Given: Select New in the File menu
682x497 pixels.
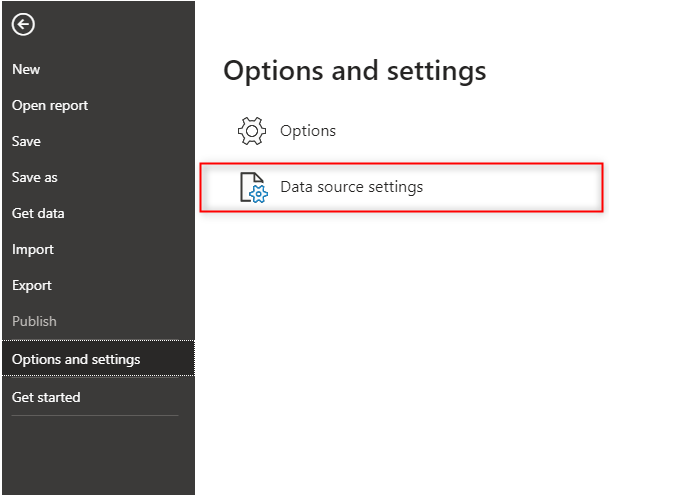Looking at the screenshot, I should [26, 69].
